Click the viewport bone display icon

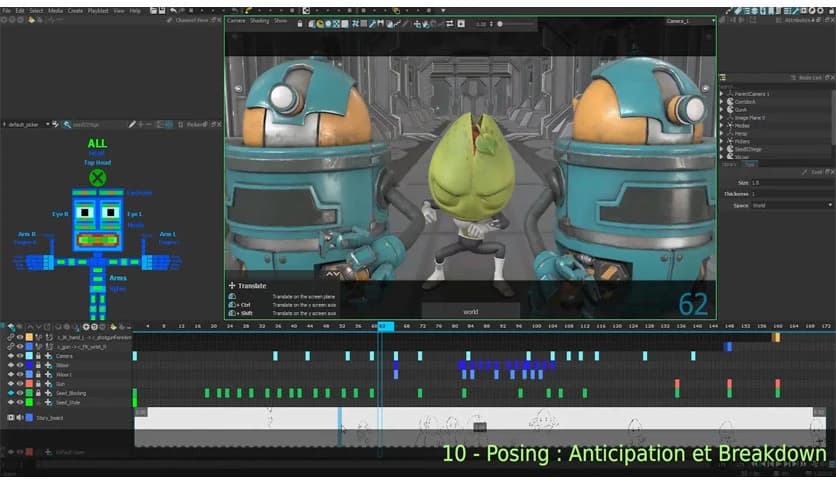372,23
